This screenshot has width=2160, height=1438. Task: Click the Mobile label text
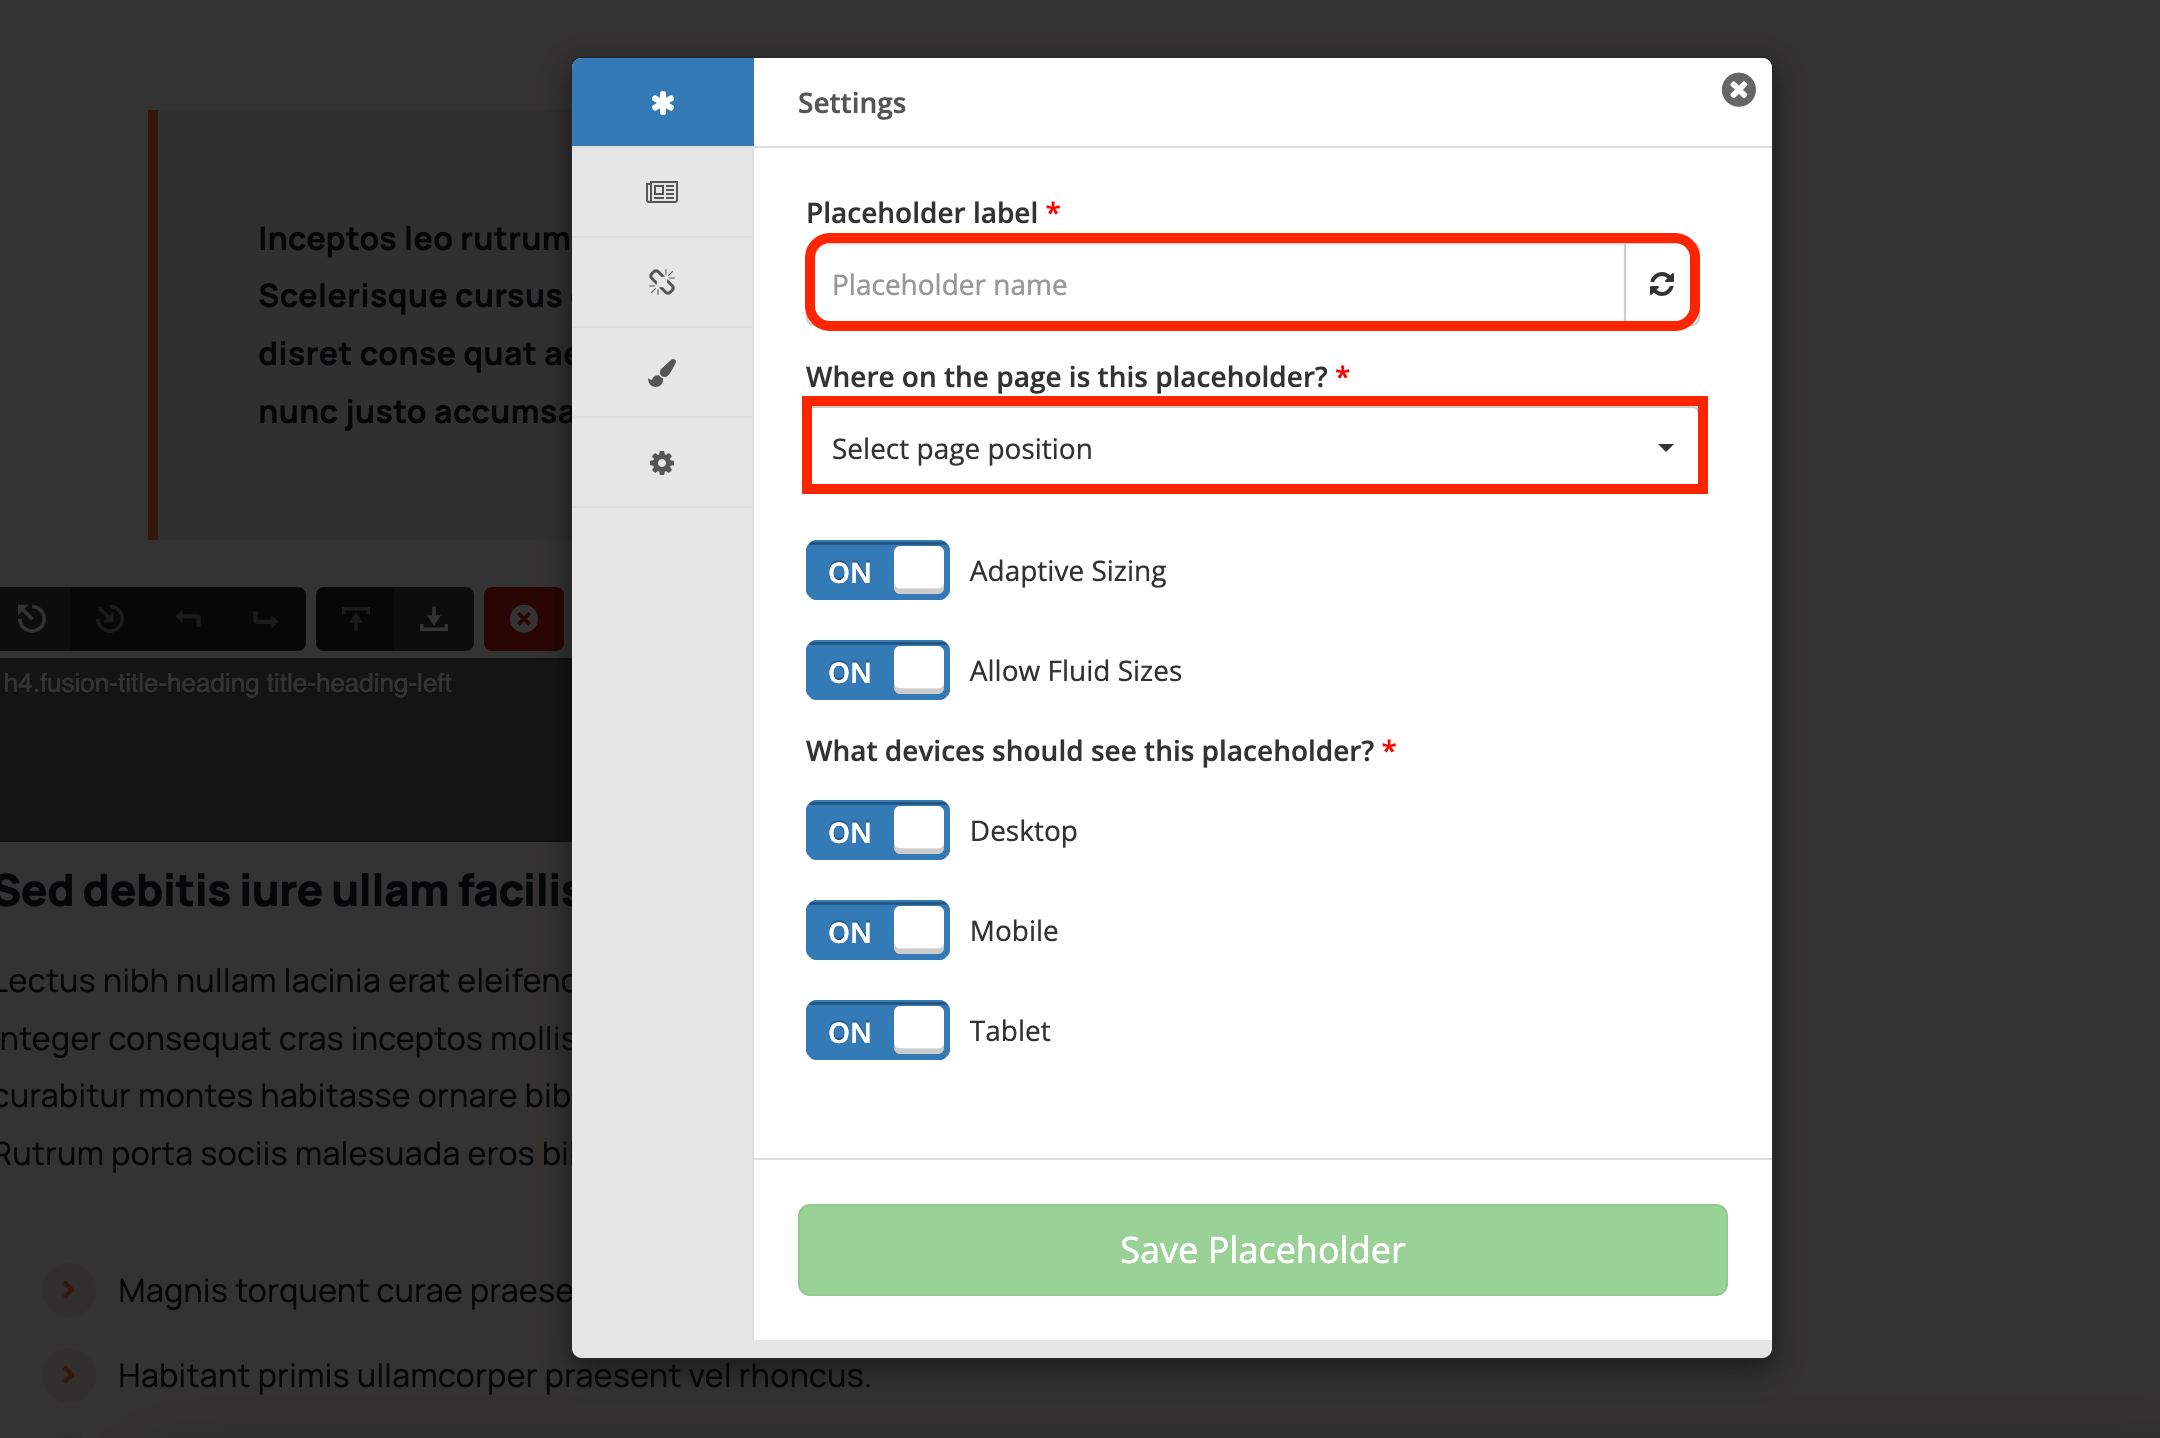point(1014,931)
